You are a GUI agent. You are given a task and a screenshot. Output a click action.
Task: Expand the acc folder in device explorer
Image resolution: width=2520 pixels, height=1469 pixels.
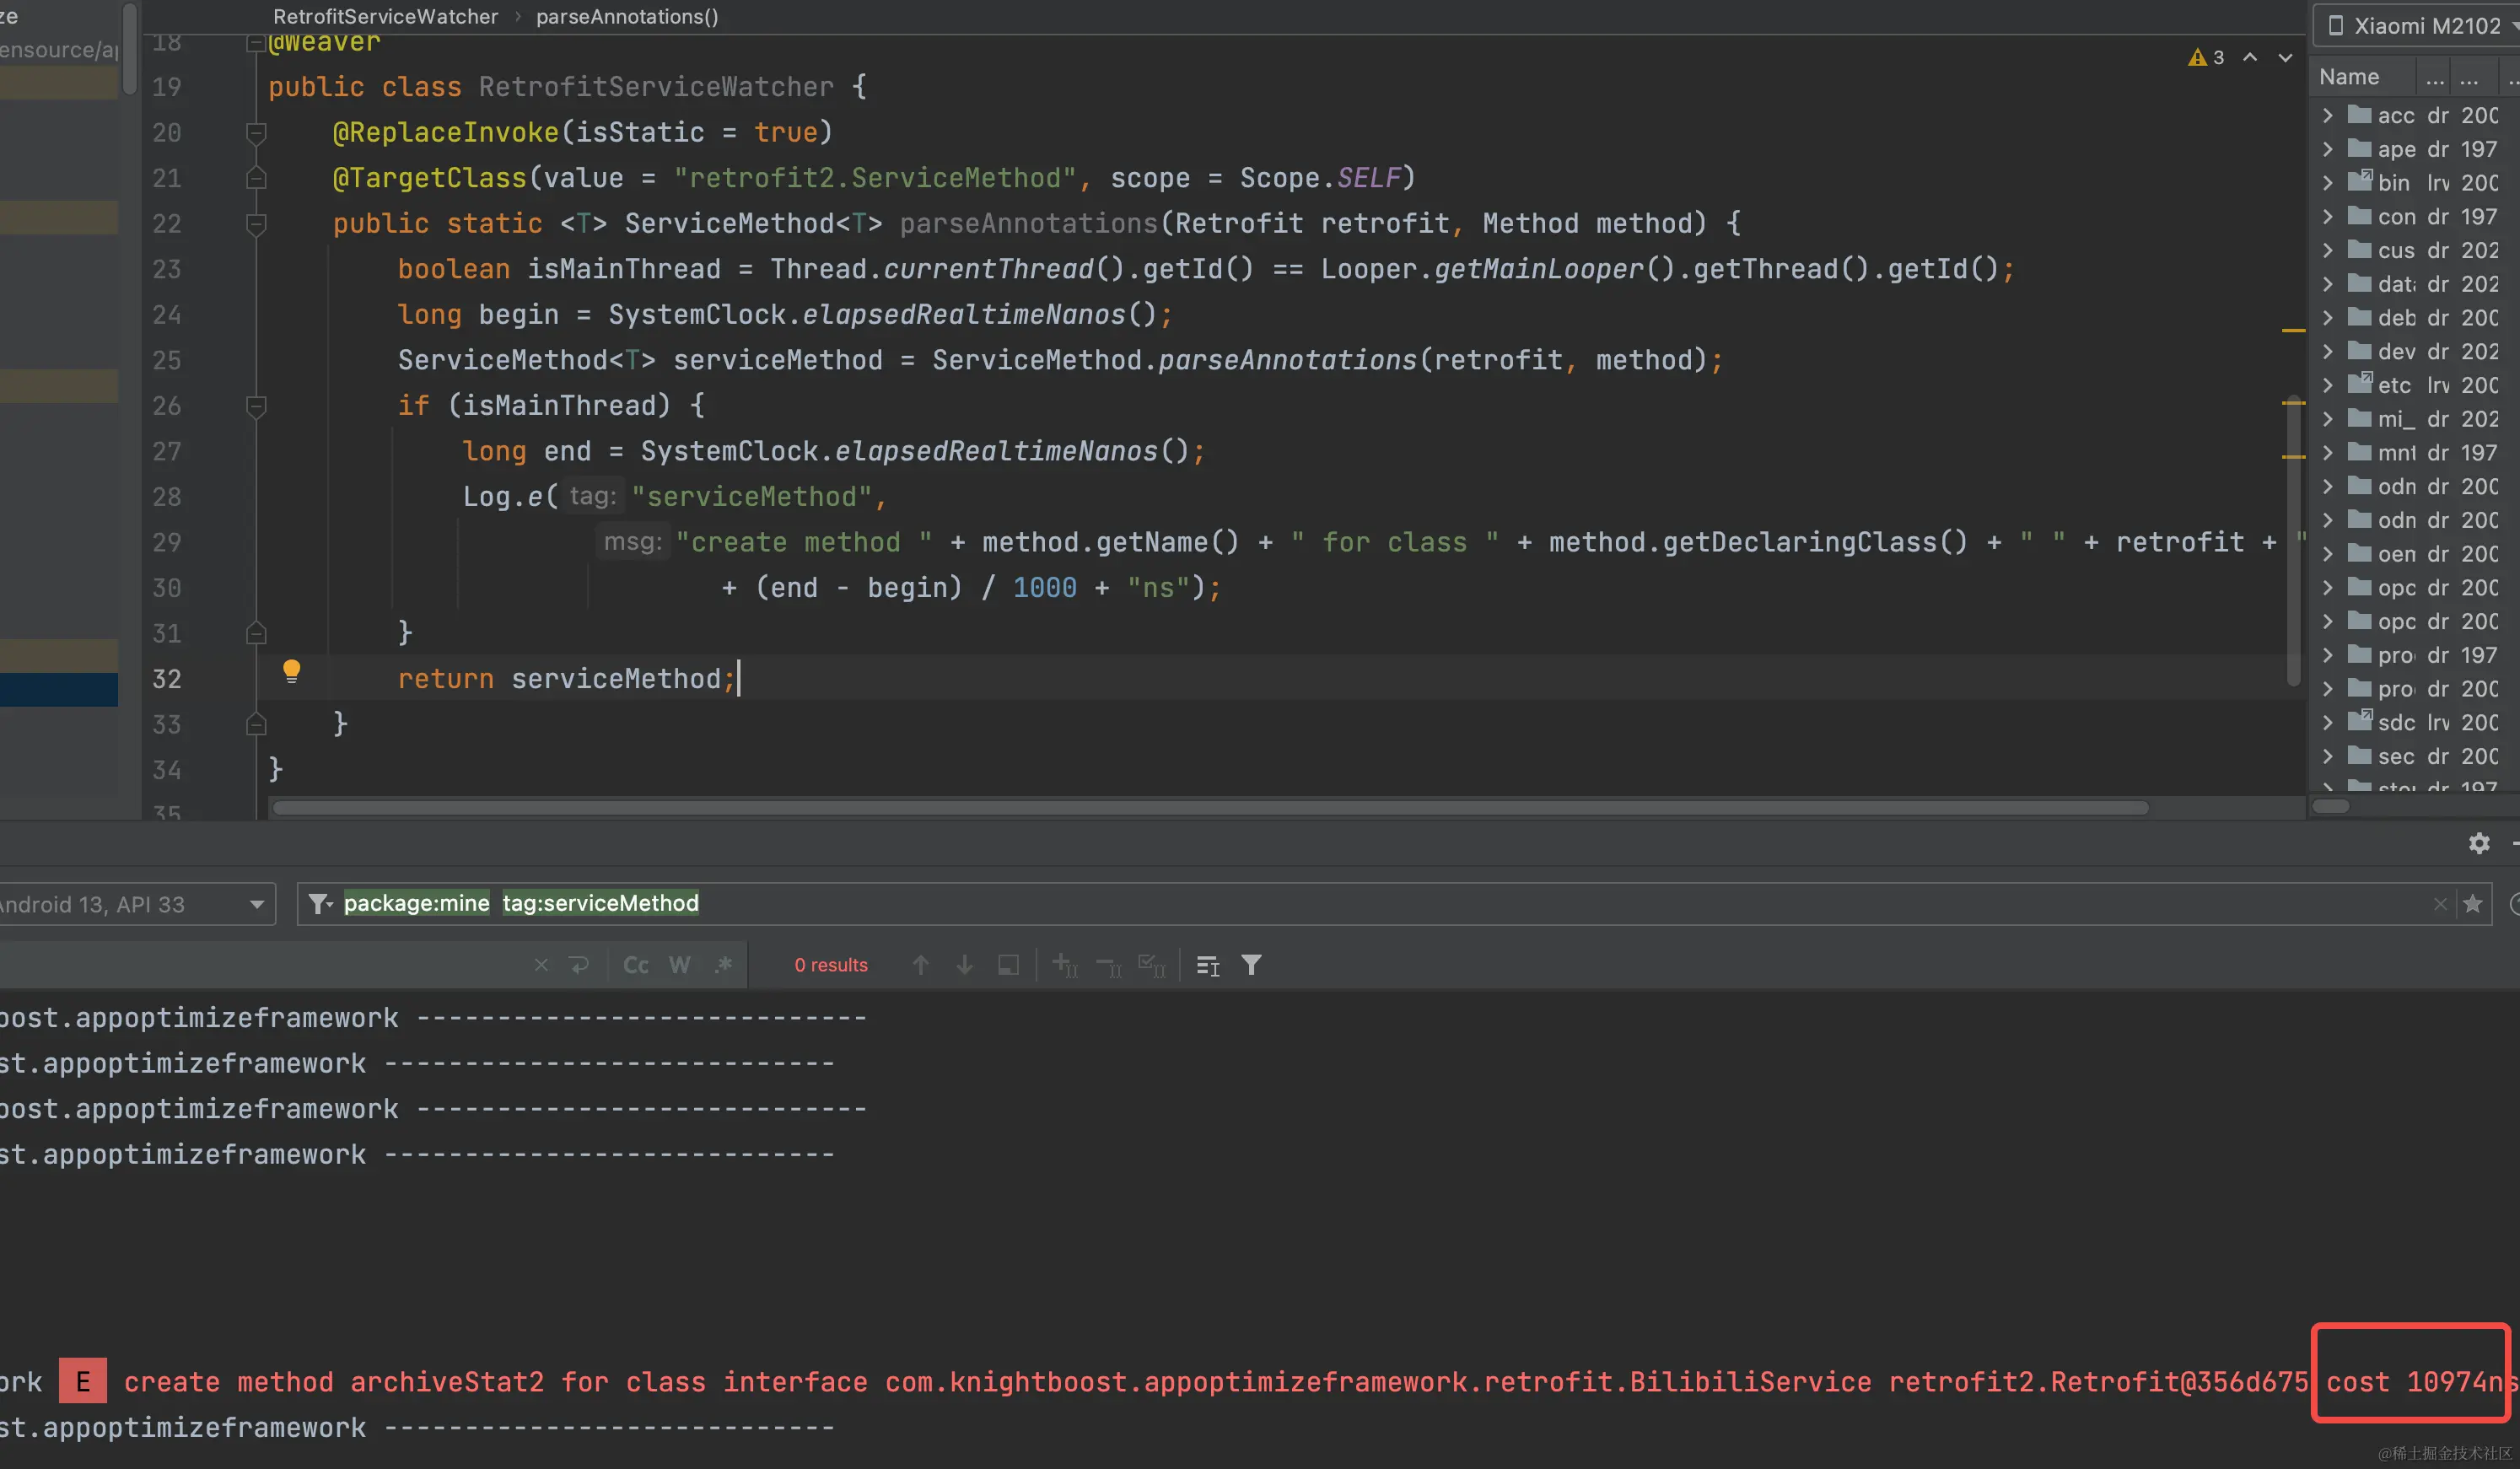click(x=2329, y=116)
